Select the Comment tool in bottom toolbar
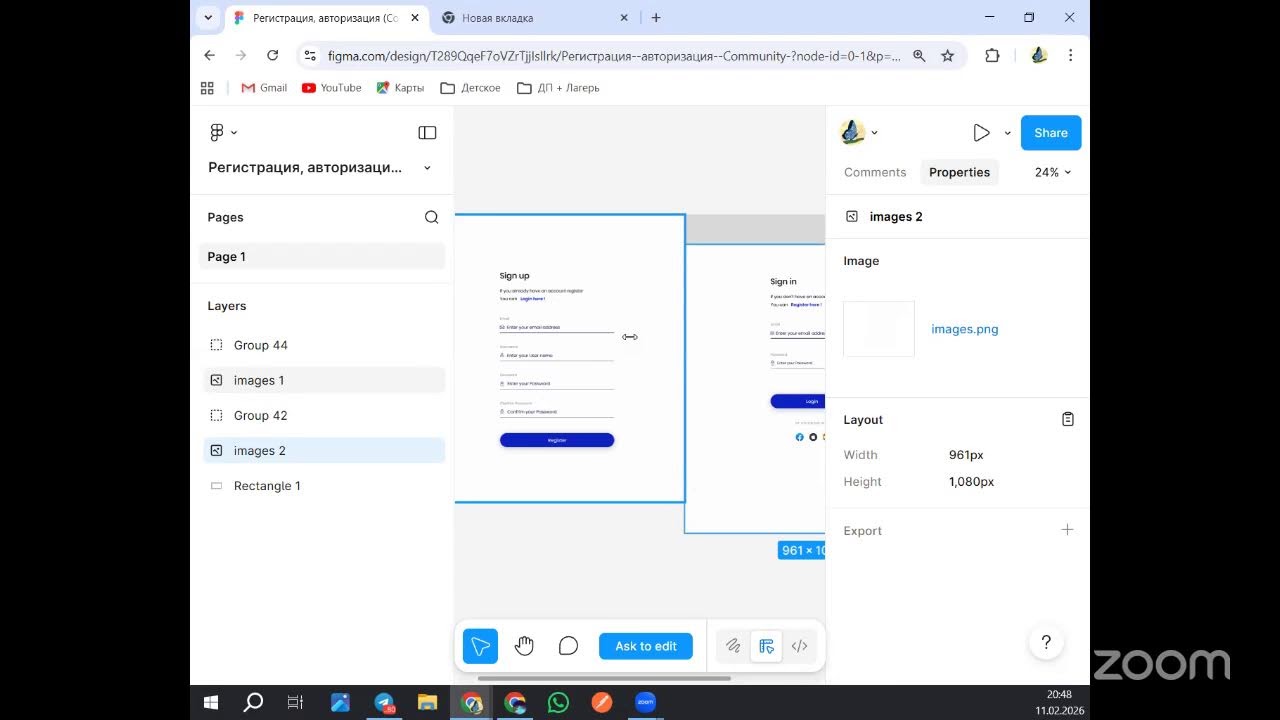Screen dimensions: 1280x720 [568, 646]
